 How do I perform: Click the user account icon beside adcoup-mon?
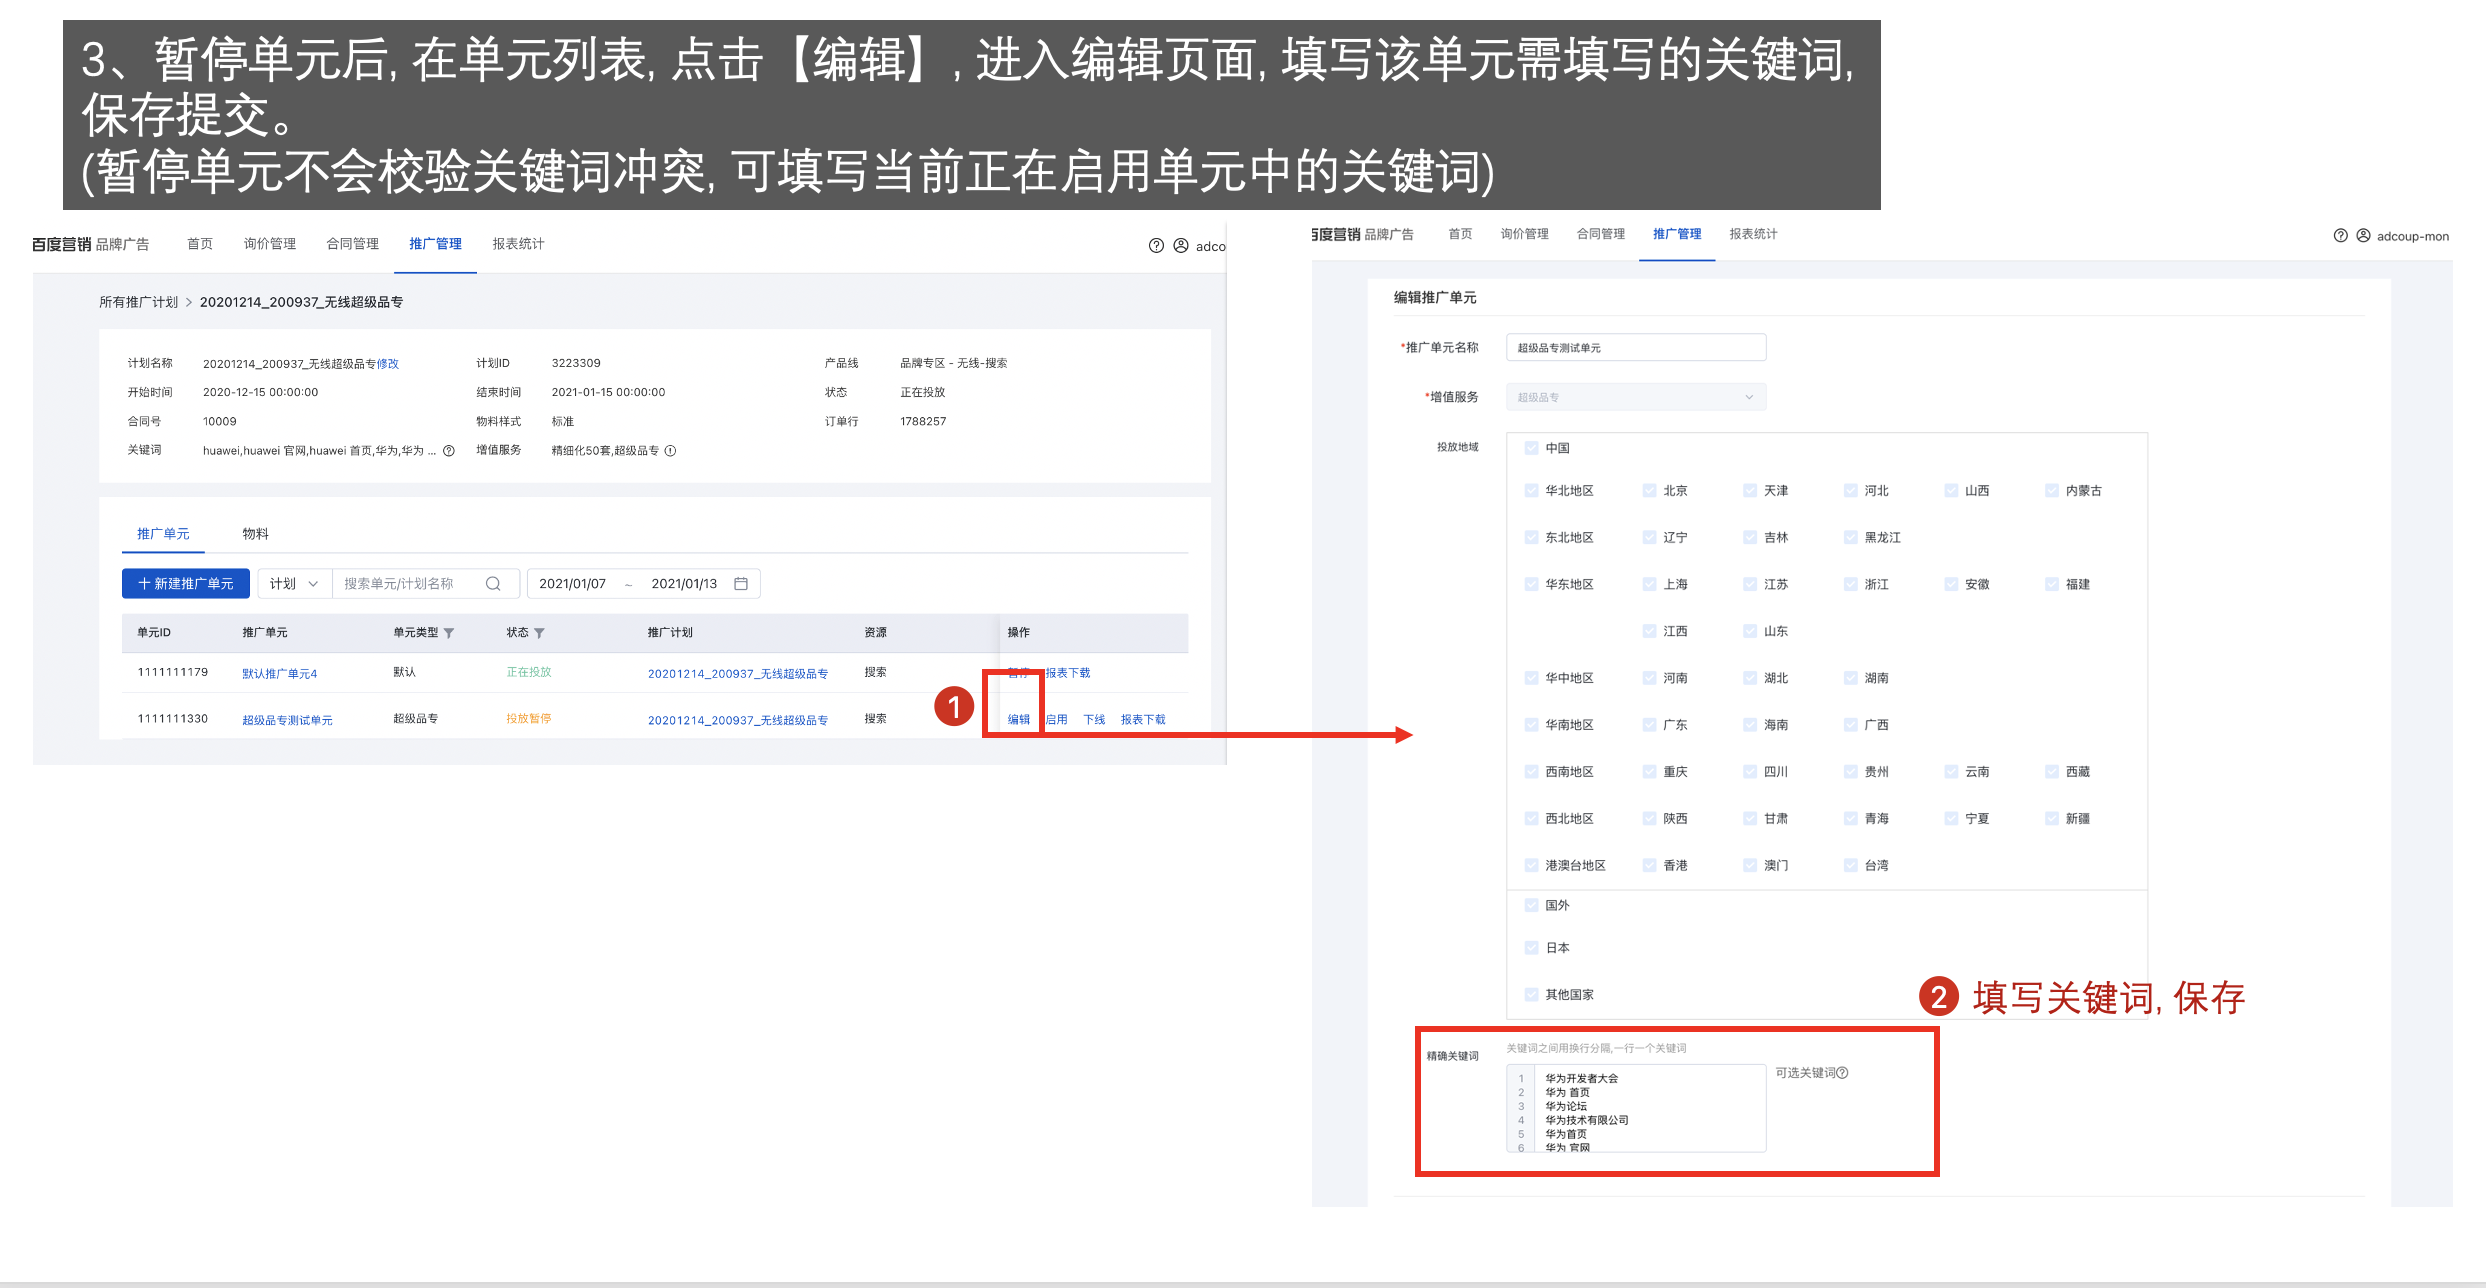tap(2363, 236)
